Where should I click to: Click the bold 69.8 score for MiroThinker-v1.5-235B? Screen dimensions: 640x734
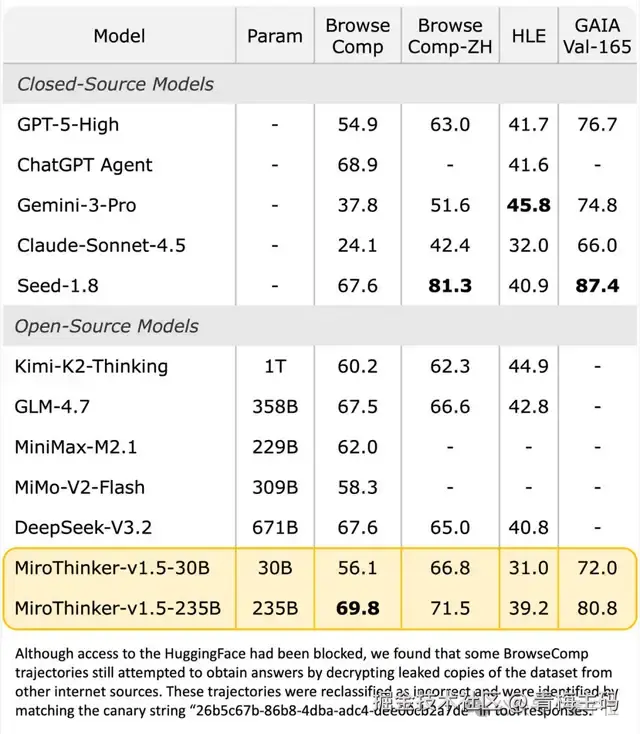click(x=357, y=608)
